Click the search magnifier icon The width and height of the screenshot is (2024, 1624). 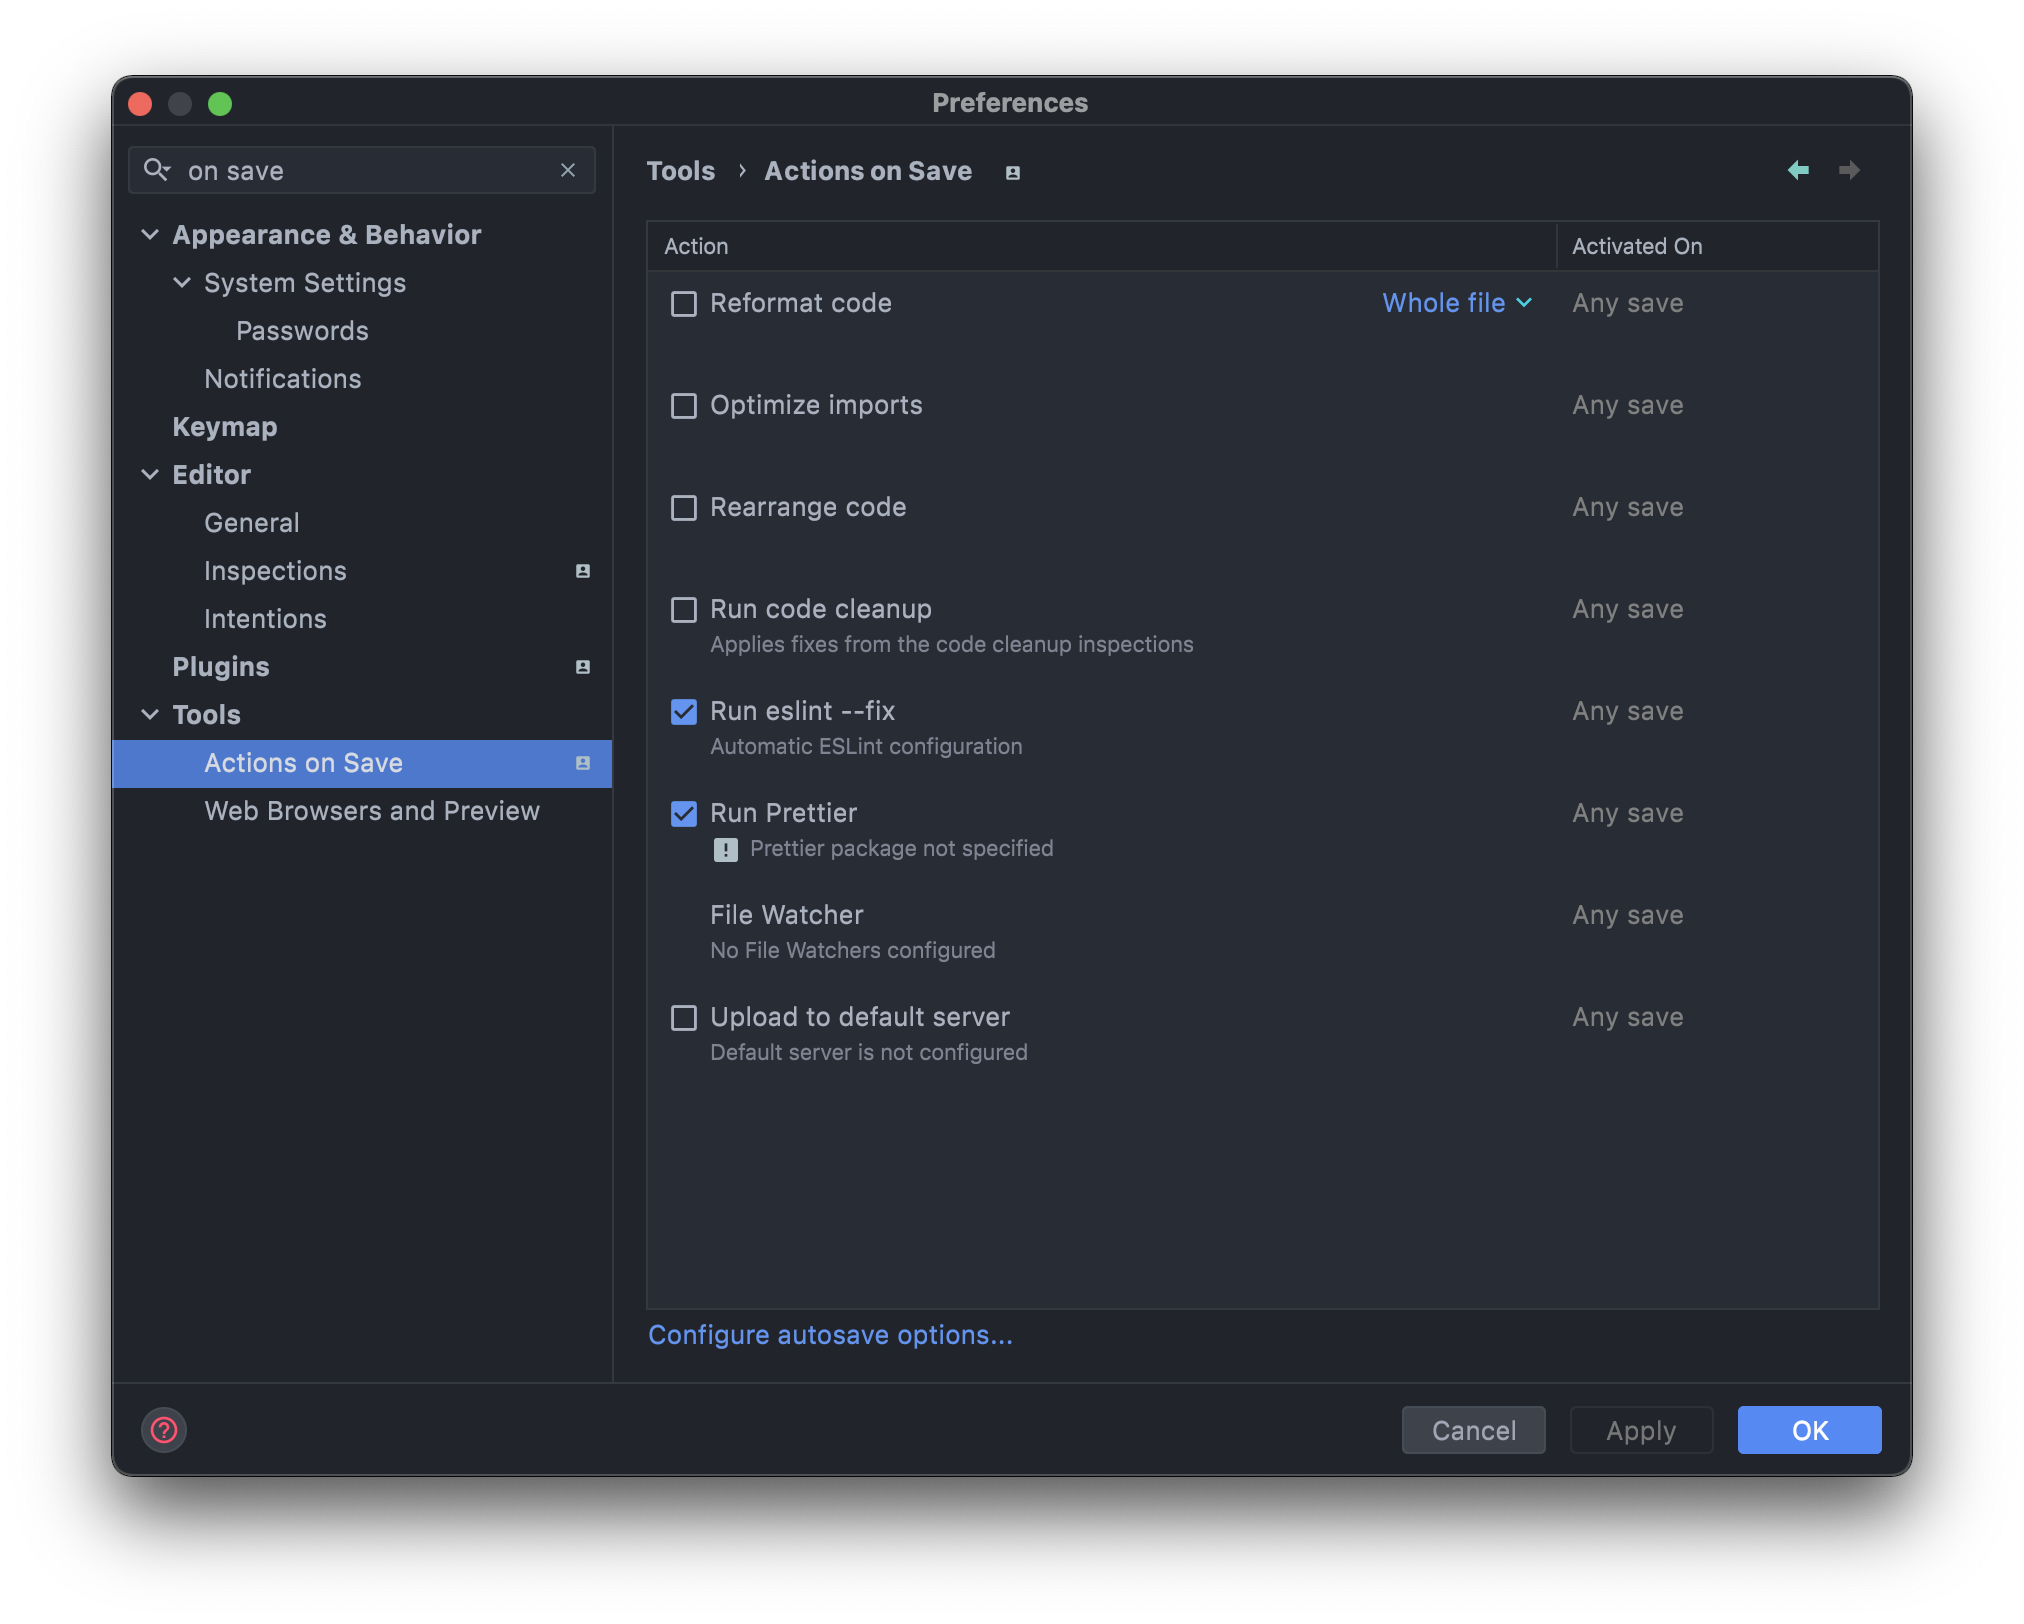click(156, 170)
